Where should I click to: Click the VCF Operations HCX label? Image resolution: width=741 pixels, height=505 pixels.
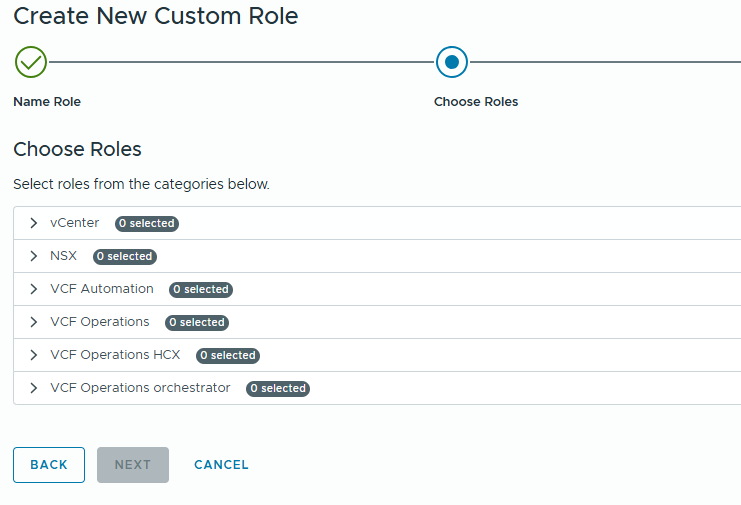pos(115,355)
